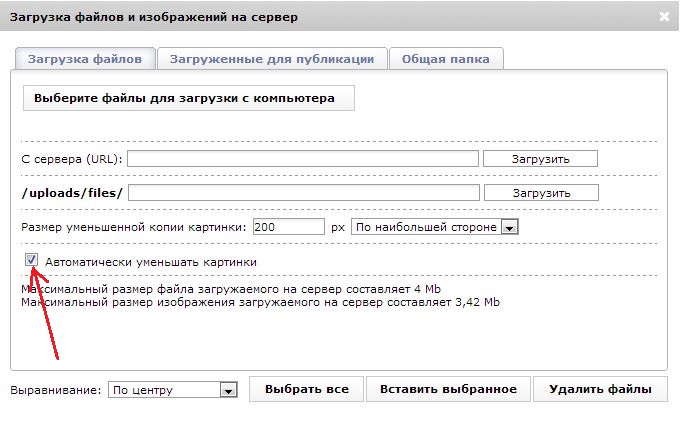Toggle Автоматически уменьшать картинки checkbox
The width and height of the screenshot is (681, 436).
coord(32,261)
